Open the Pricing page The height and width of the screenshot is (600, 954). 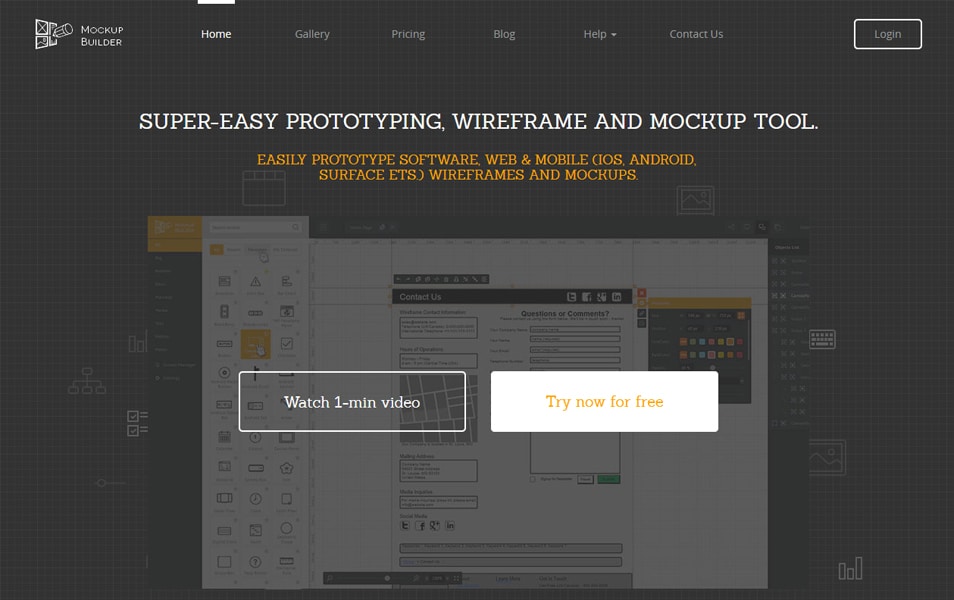click(408, 34)
